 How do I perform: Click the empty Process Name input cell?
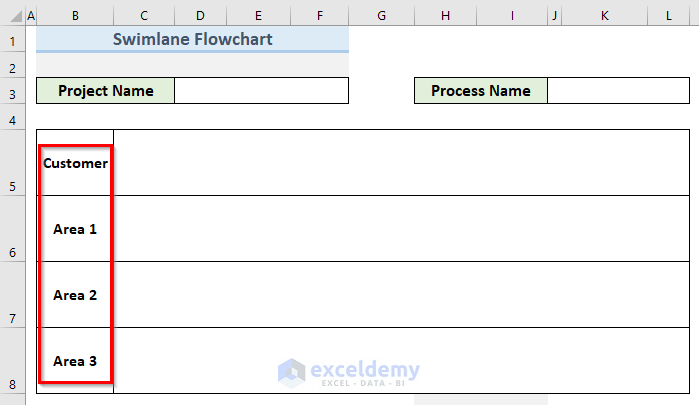(618, 91)
